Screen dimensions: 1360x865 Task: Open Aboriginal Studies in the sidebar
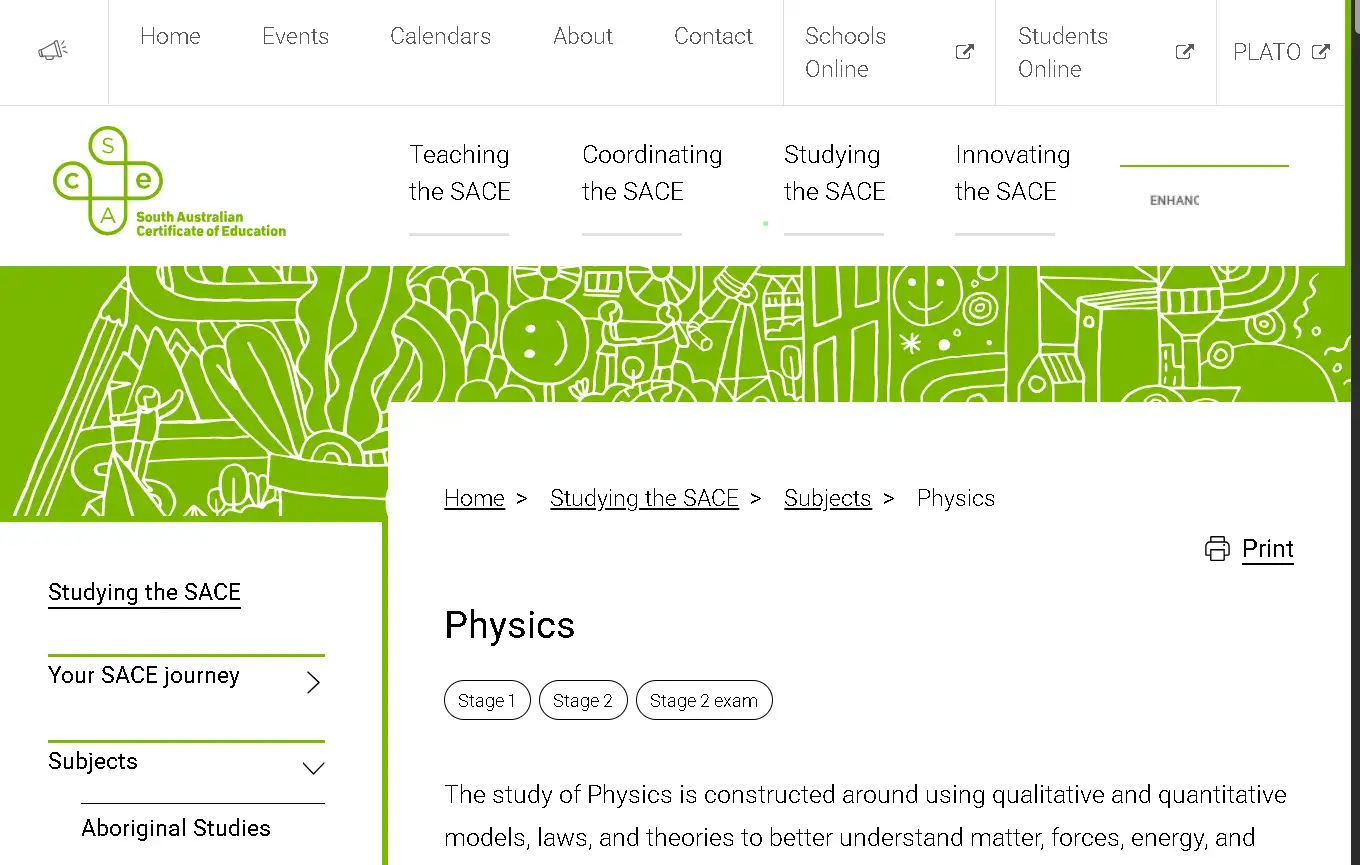click(176, 828)
